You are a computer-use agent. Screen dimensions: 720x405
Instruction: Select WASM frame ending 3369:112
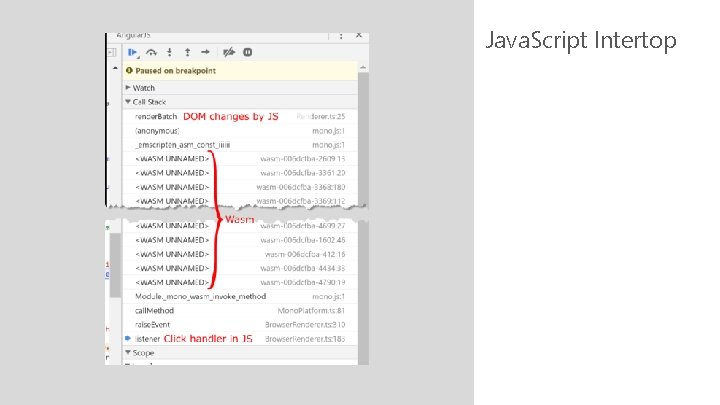pyautogui.click(x=240, y=201)
